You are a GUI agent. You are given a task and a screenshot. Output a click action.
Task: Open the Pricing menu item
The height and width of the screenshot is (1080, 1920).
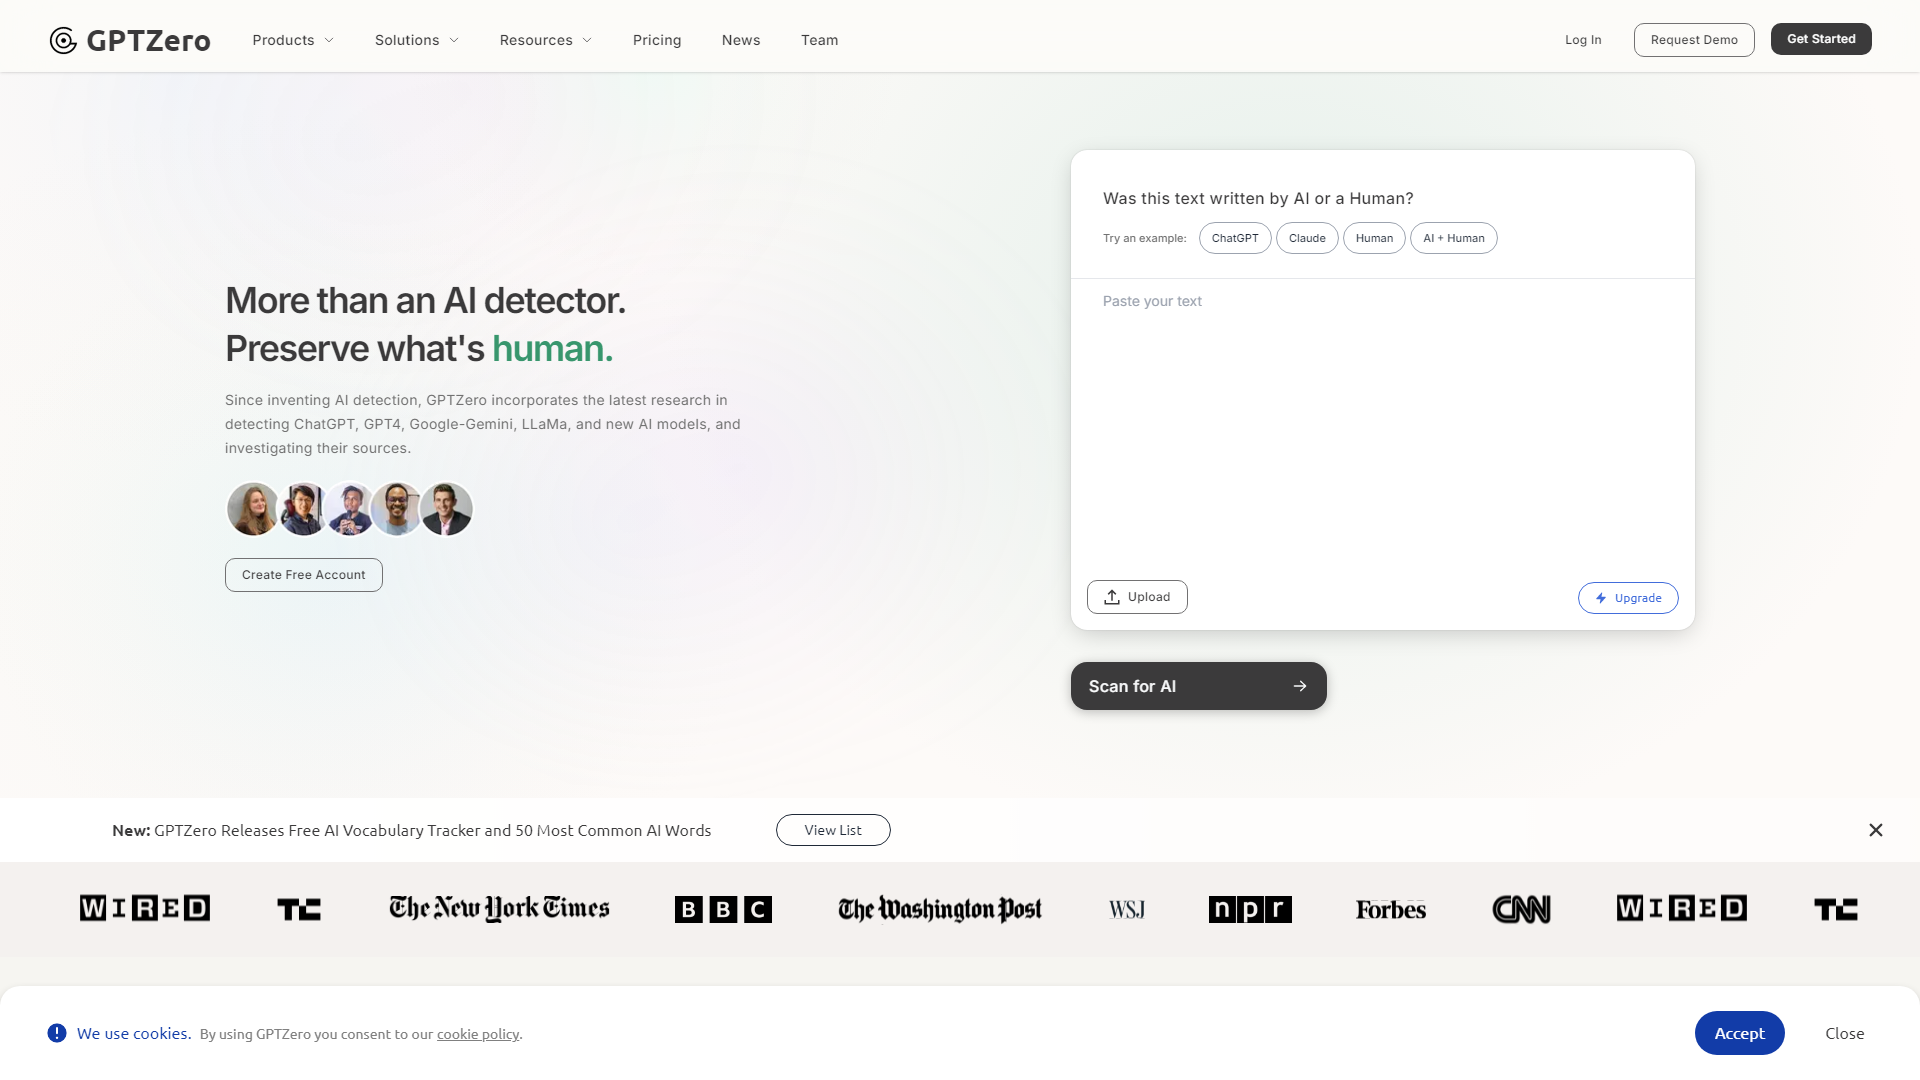pyautogui.click(x=657, y=40)
